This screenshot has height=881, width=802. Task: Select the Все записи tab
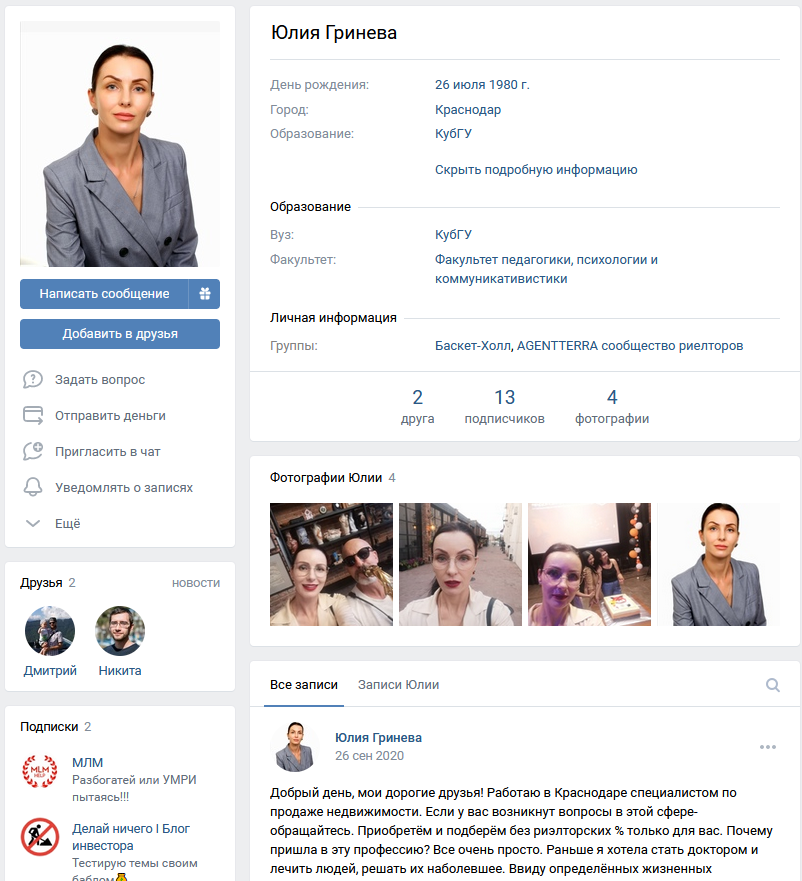coord(303,685)
